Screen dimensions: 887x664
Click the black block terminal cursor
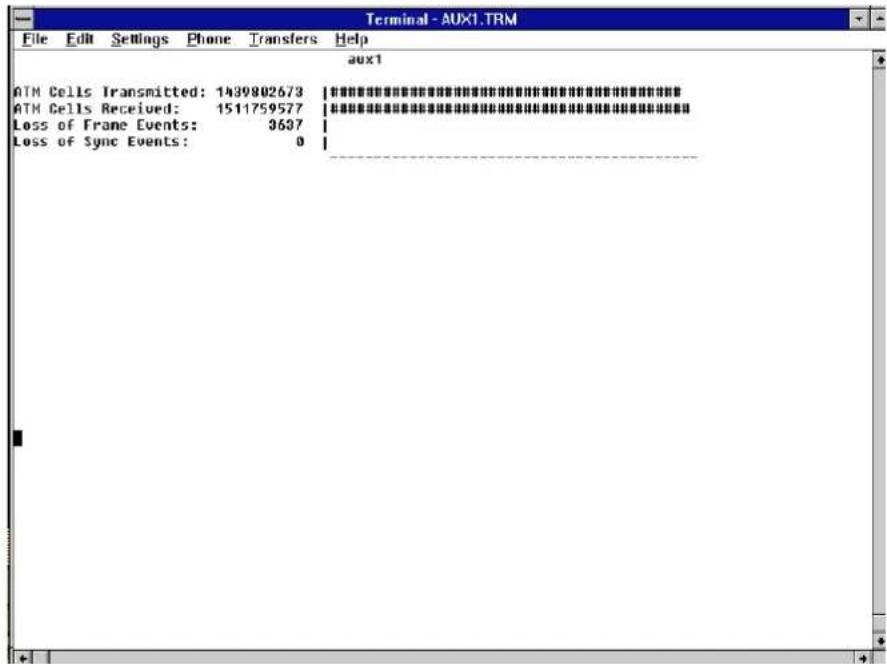point(18,438)
